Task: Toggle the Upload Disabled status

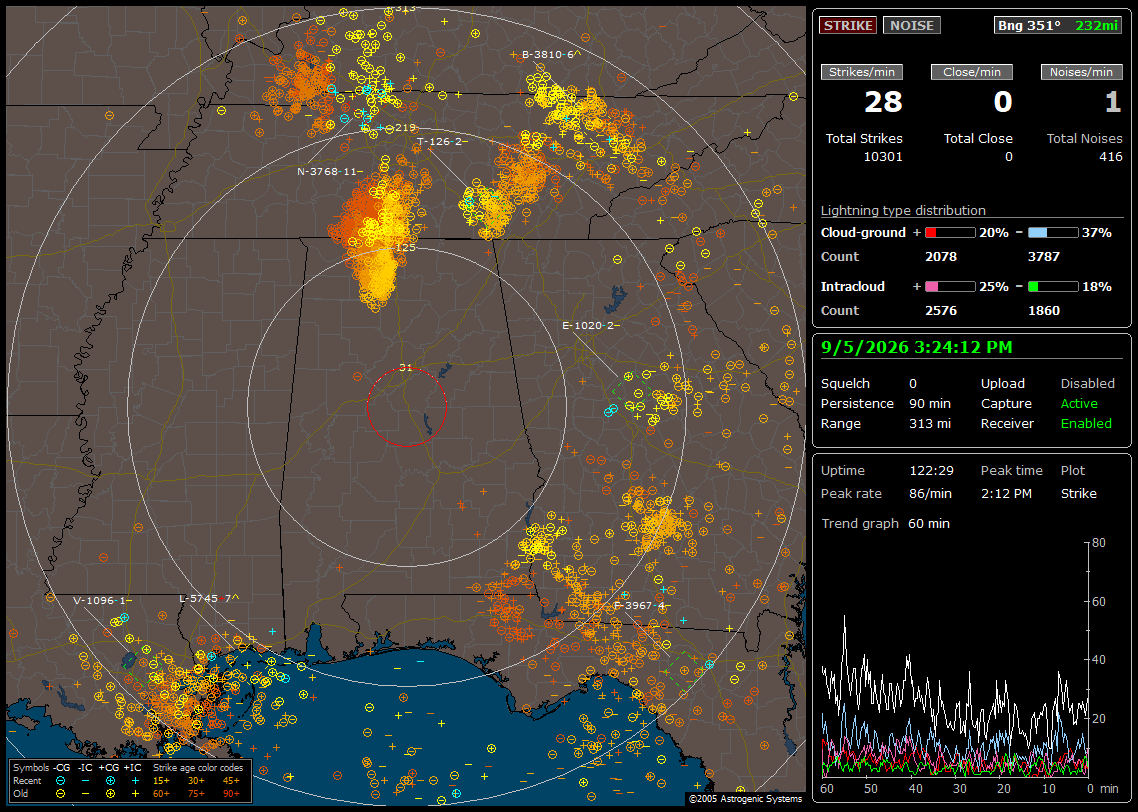Action: [x=1087, y=384]
